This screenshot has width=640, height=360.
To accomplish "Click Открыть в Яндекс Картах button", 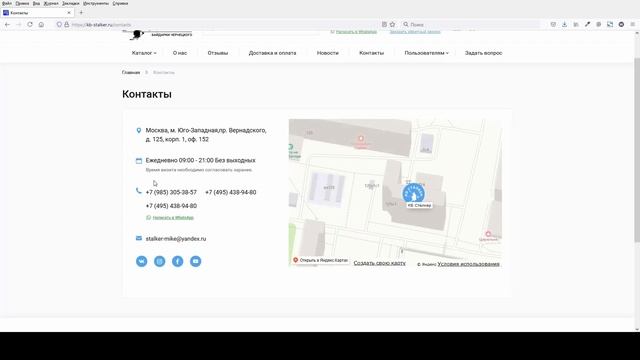I will coord(320,260).
